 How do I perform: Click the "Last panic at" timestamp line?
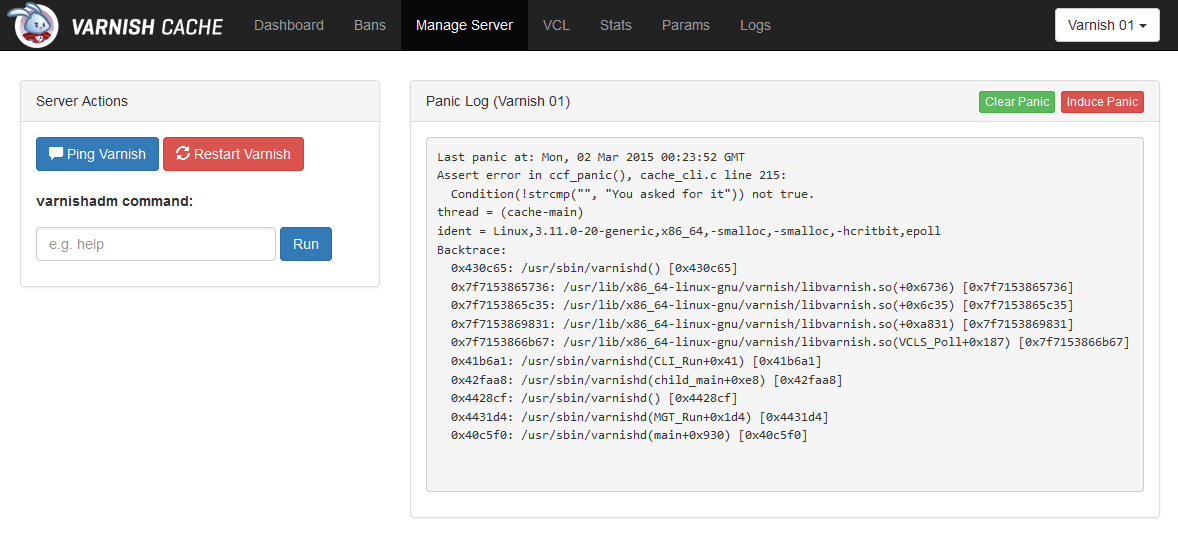pos(591,156)
